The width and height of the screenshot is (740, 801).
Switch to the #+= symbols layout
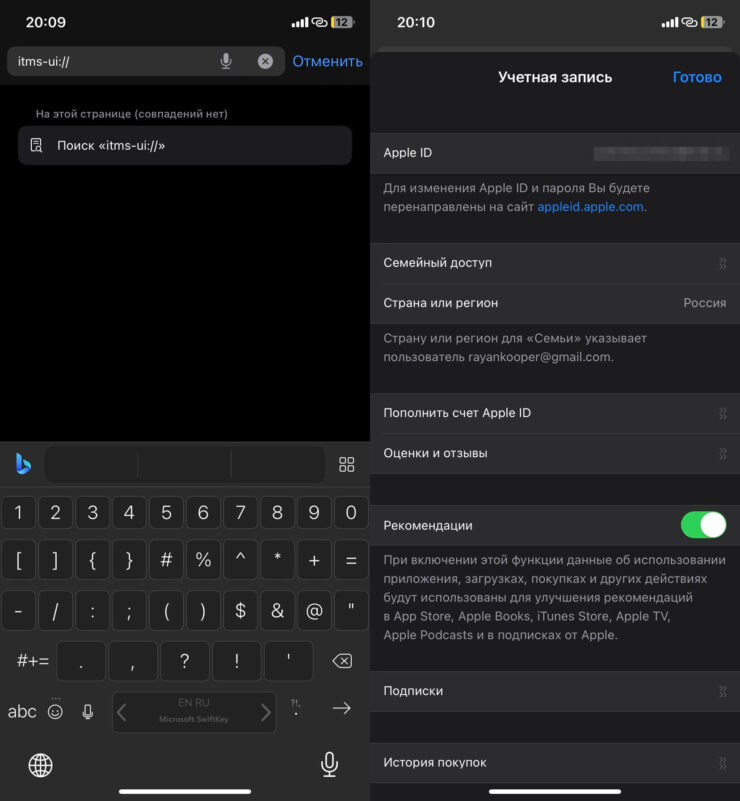click(33, 661)
